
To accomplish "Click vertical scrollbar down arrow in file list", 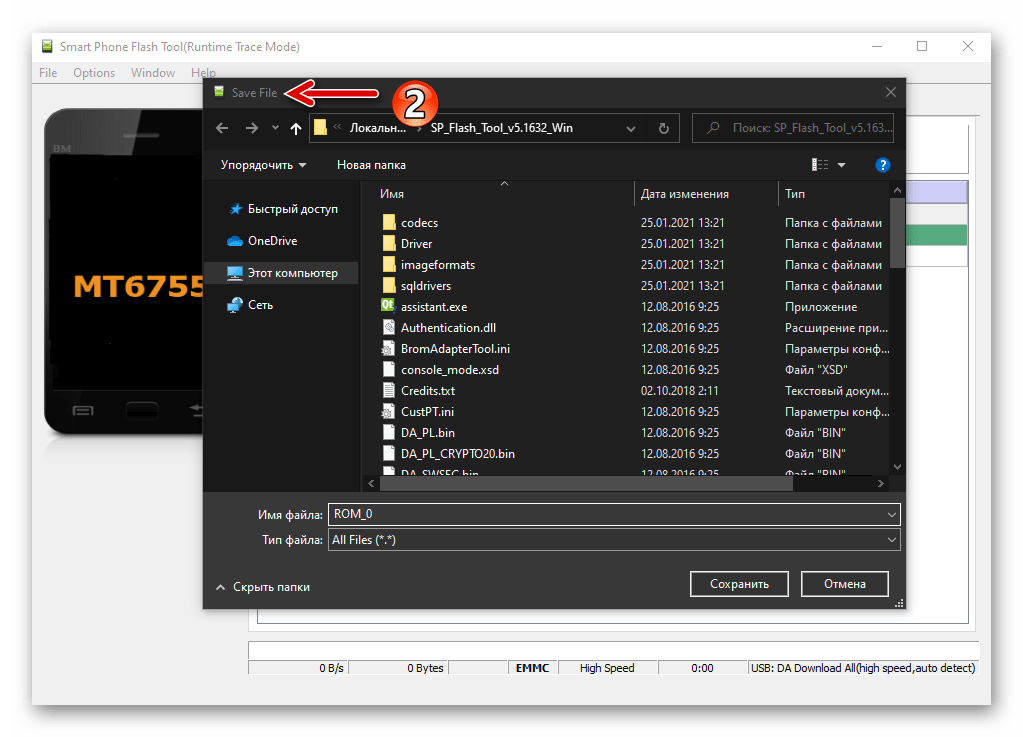I will (x=897, y=467).
